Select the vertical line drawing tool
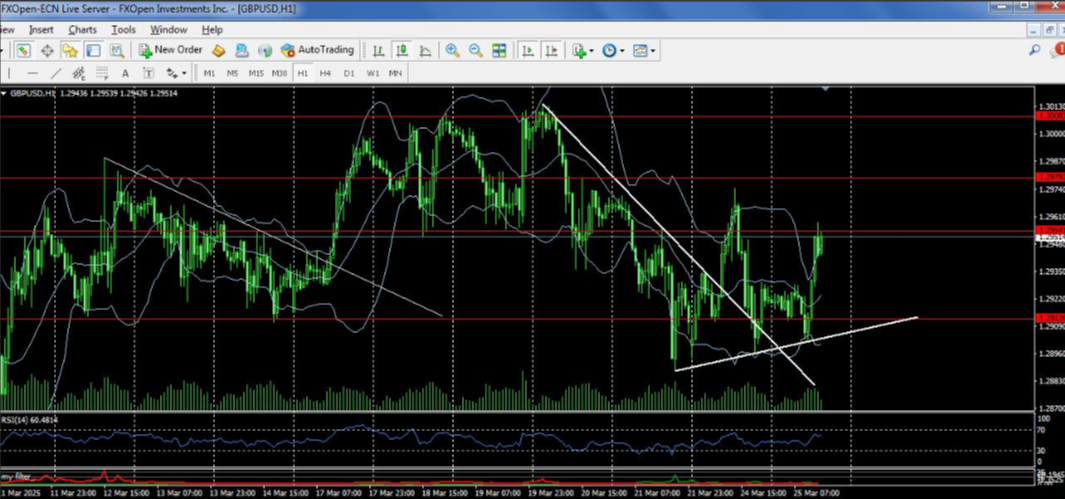This screenshot has width=1065, height=499. click(x=9, y=73)
